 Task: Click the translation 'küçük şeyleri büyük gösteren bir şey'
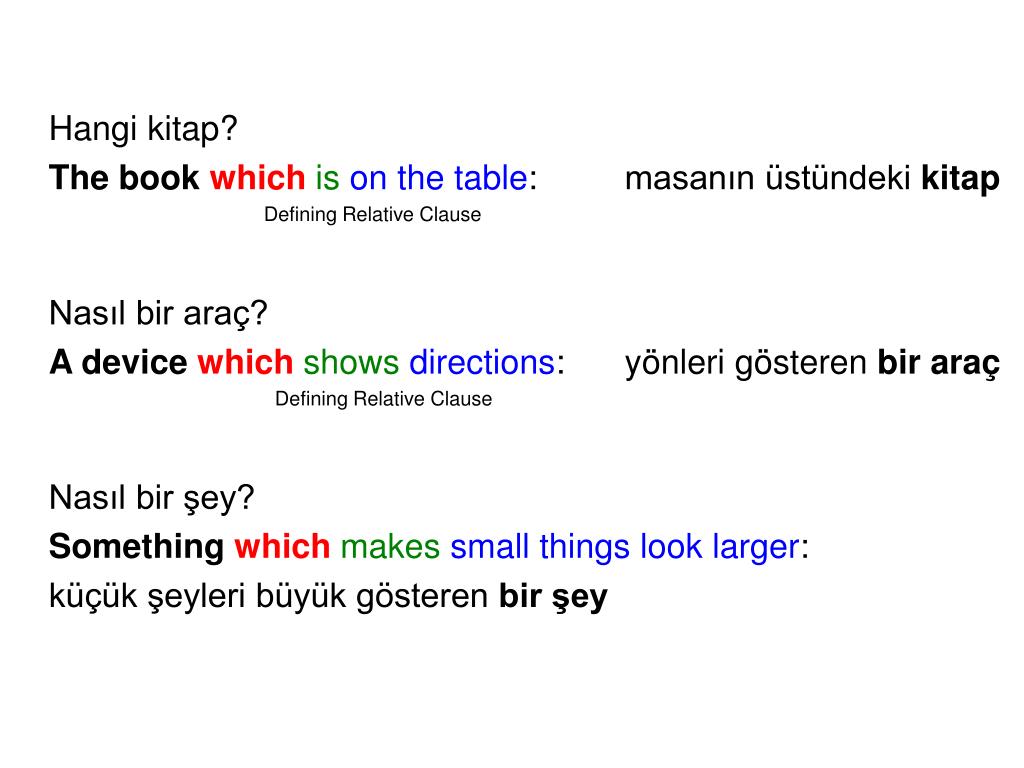tap(328, 597)
